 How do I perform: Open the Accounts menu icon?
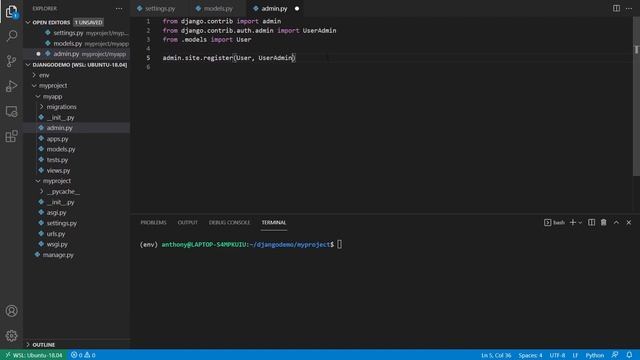pyautogui.click(x=11, y=311)
